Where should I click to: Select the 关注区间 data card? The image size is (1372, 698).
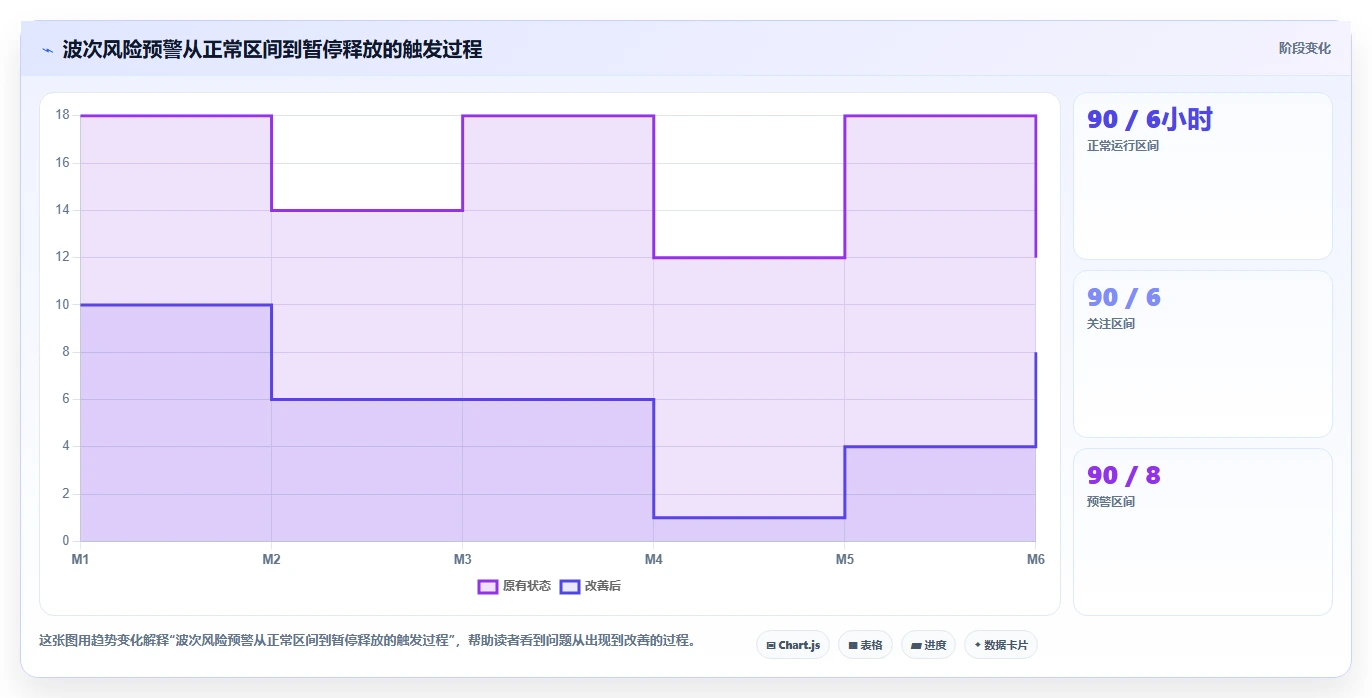pyautogui.click(x=1202, y=354)
